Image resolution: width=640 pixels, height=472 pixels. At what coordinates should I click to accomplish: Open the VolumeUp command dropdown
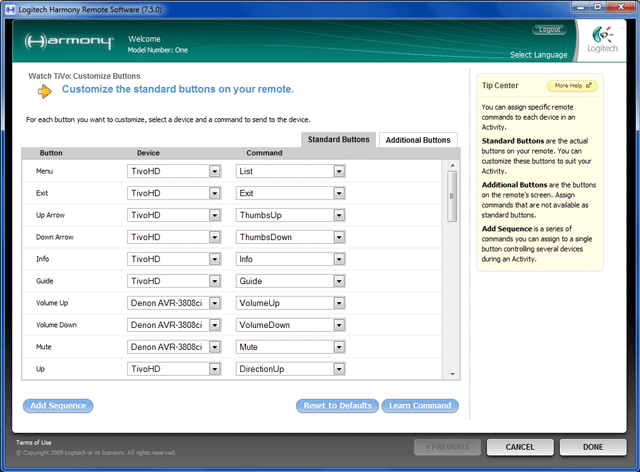[291, 303]
